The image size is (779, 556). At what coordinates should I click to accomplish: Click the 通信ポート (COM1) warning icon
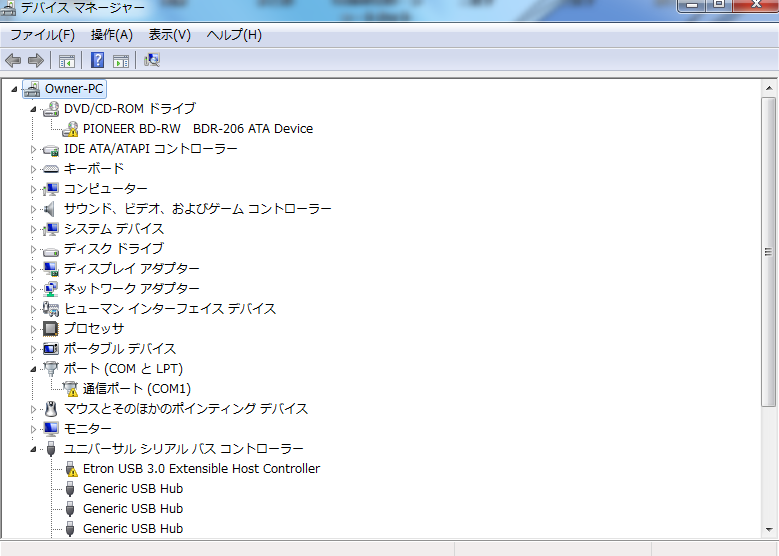pyautogui.click(x=70, y=389)
